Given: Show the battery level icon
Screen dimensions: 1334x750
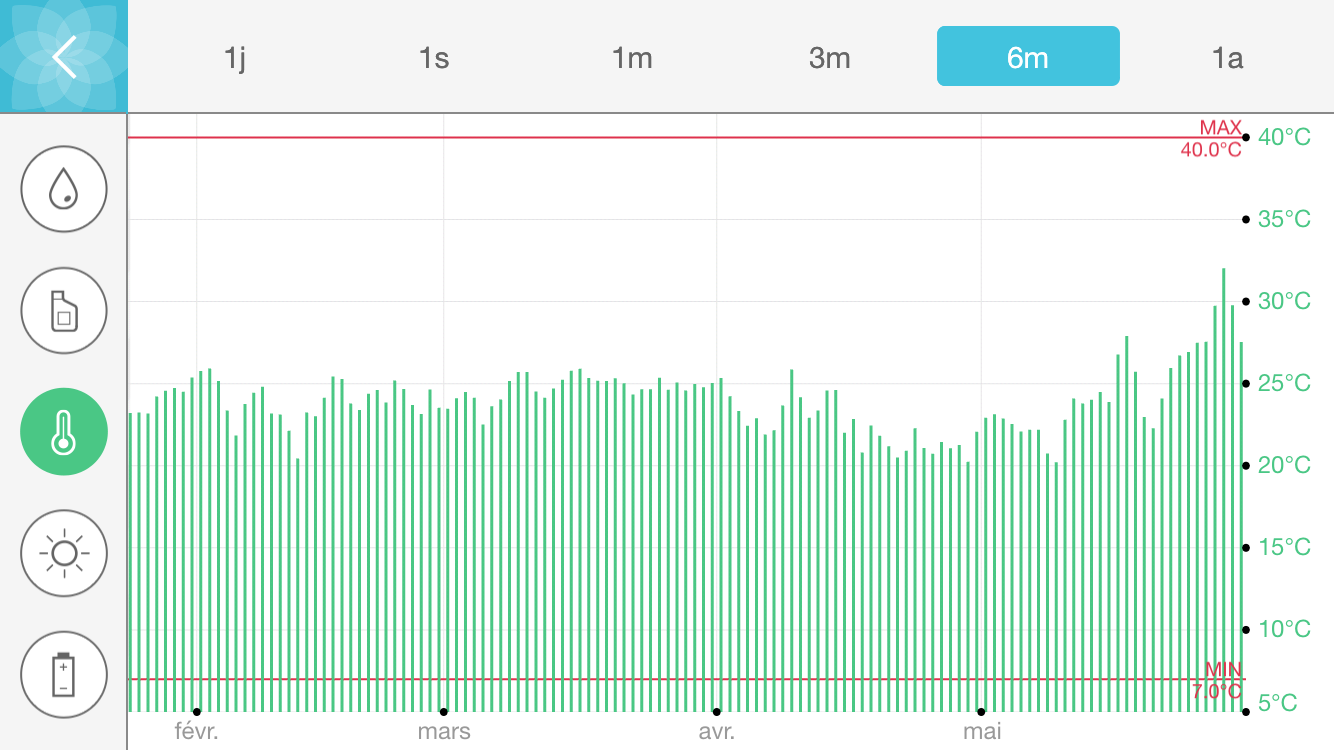Looking at the screenshot, I should tap(64, 674).
